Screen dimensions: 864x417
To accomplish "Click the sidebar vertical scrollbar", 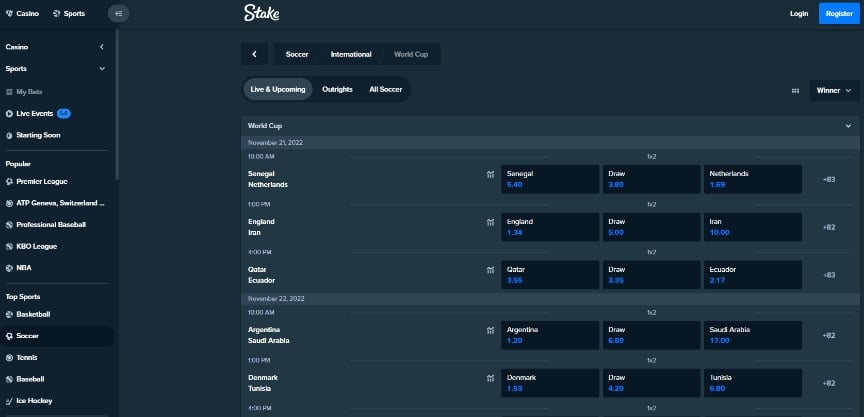I will (117, 105).
